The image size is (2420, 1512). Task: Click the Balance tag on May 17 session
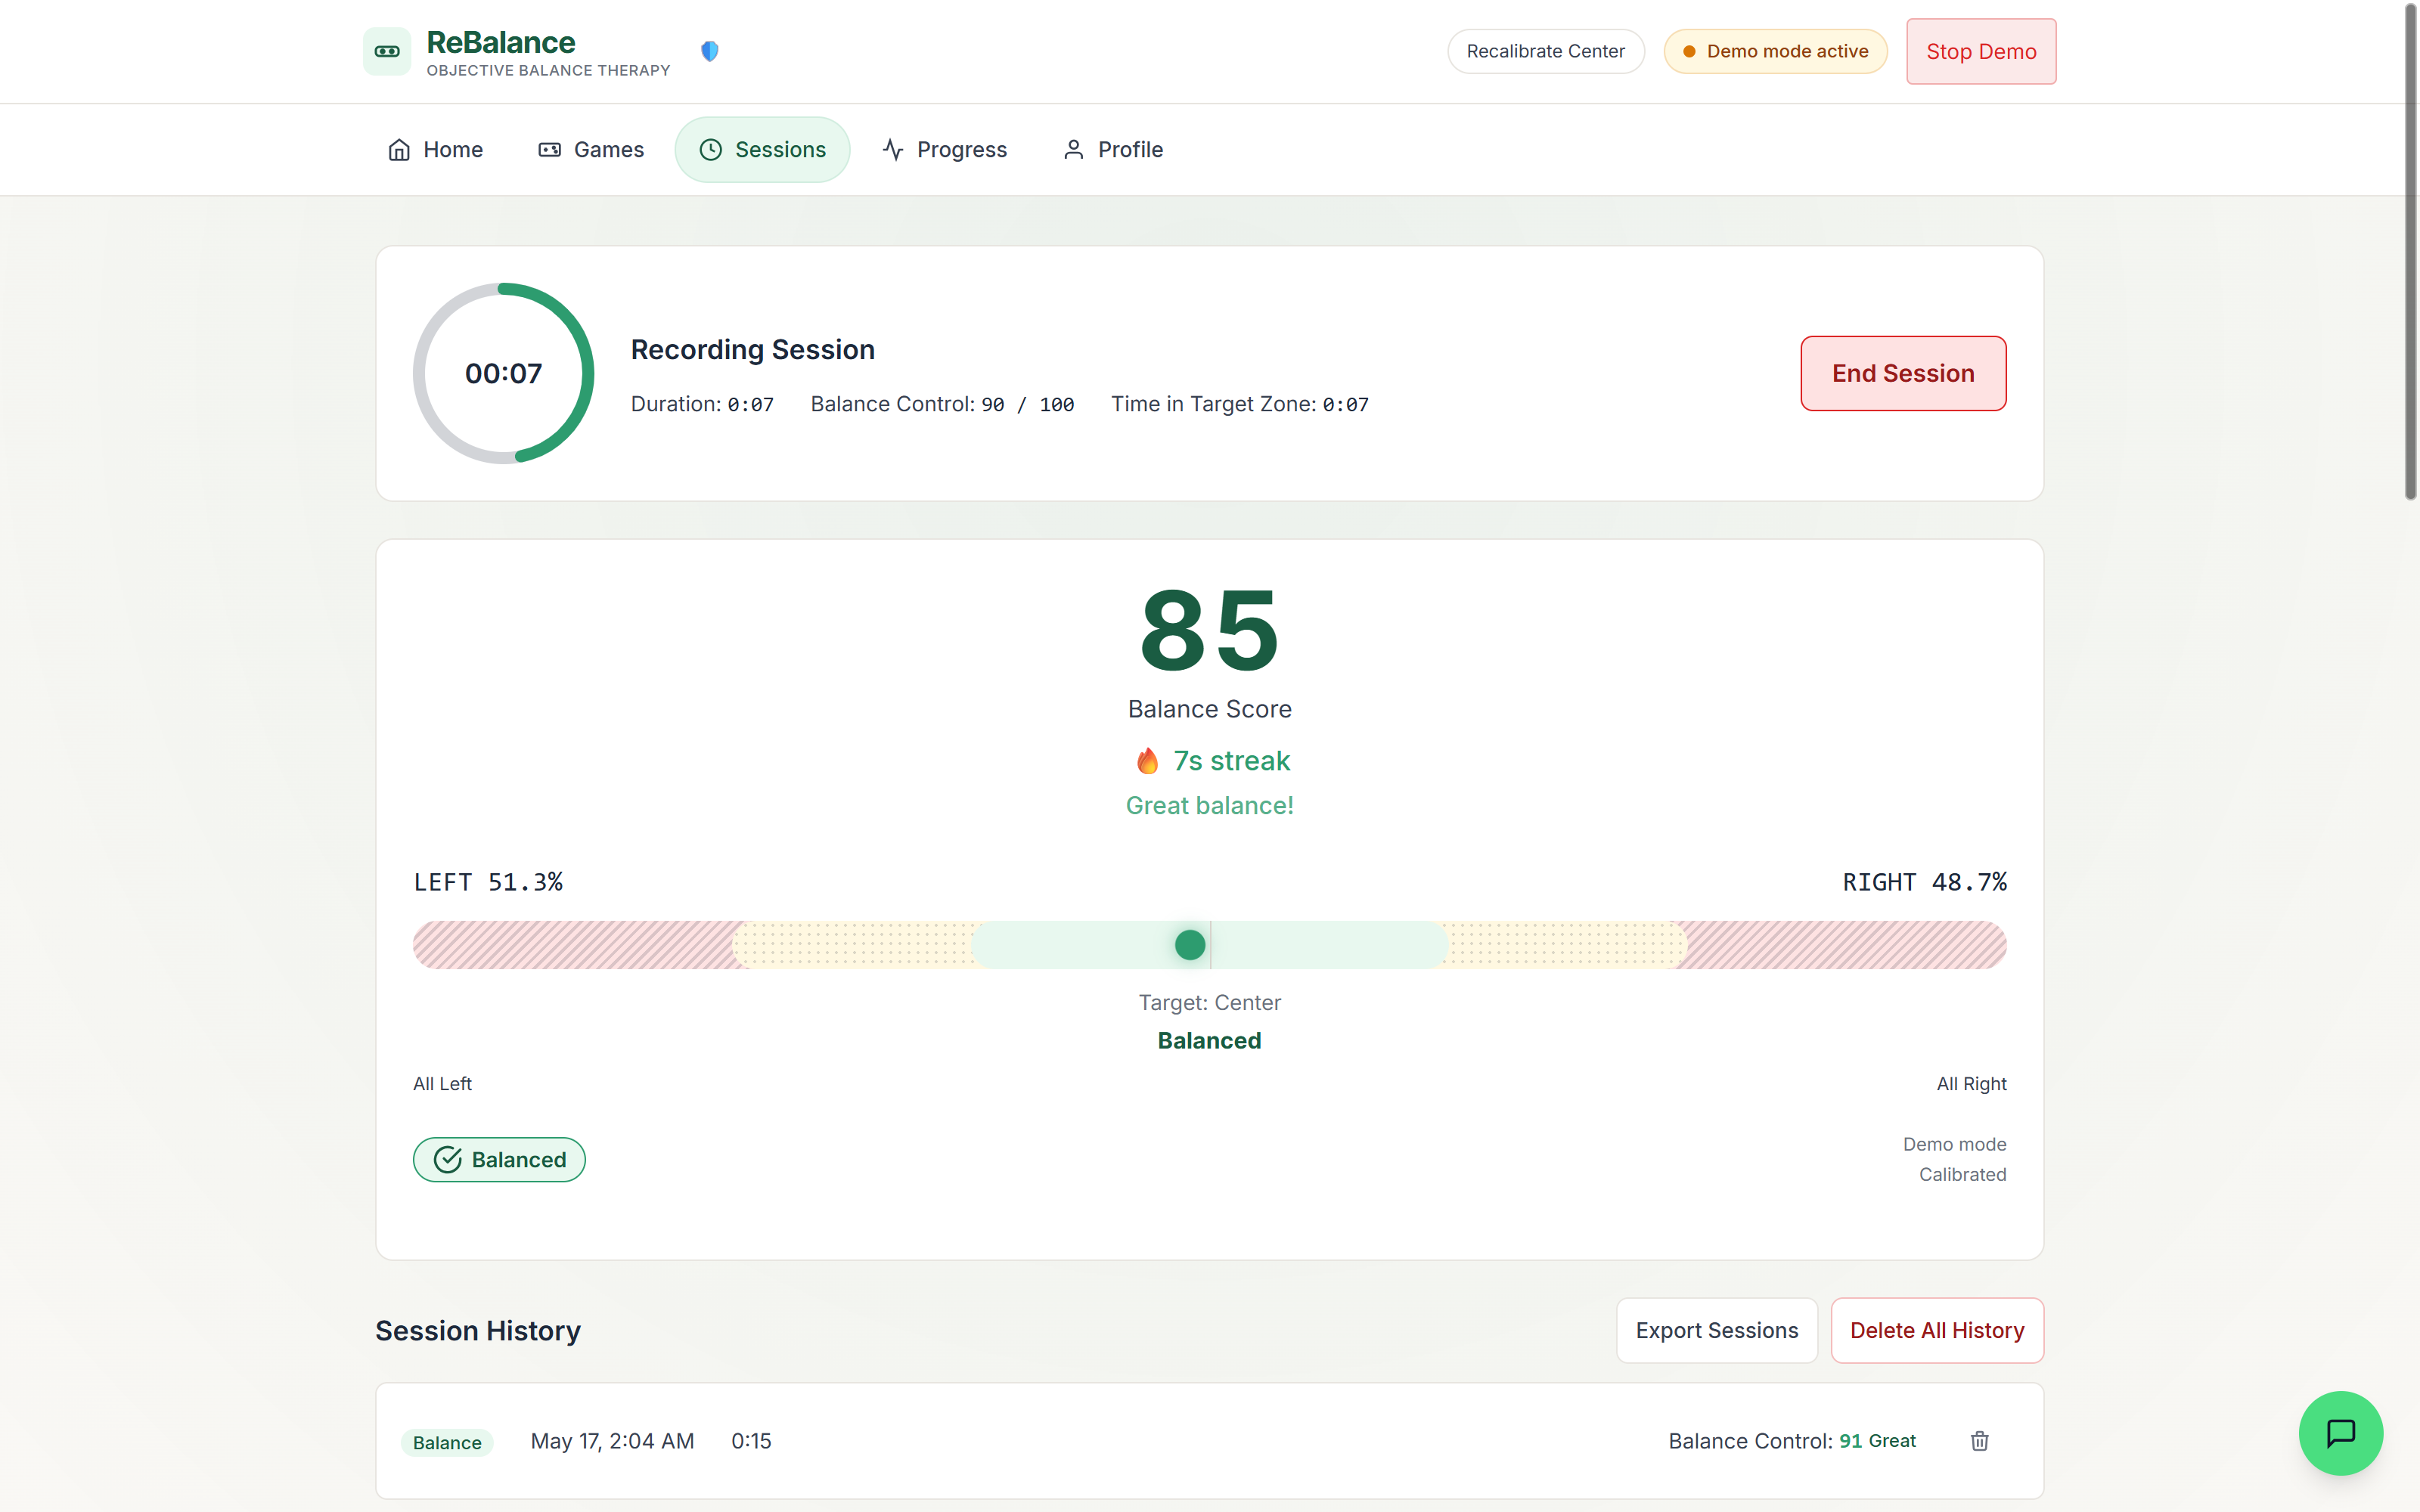point(447,1442)
